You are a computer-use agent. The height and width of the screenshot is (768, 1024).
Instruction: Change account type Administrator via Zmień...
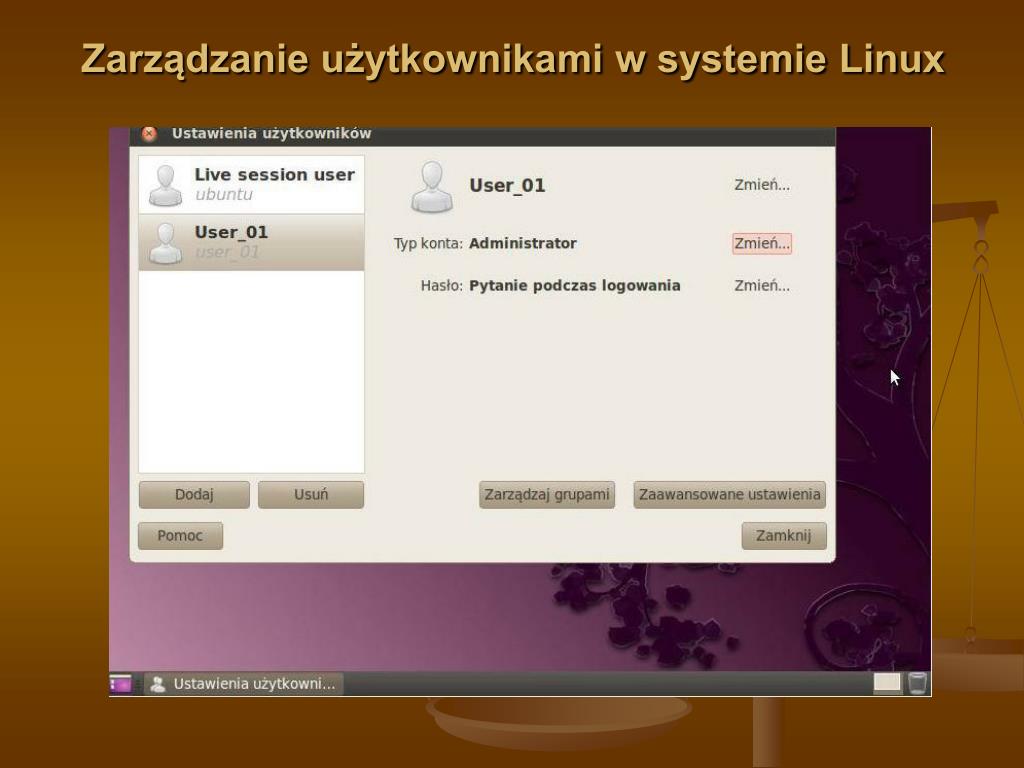point(761,244)
